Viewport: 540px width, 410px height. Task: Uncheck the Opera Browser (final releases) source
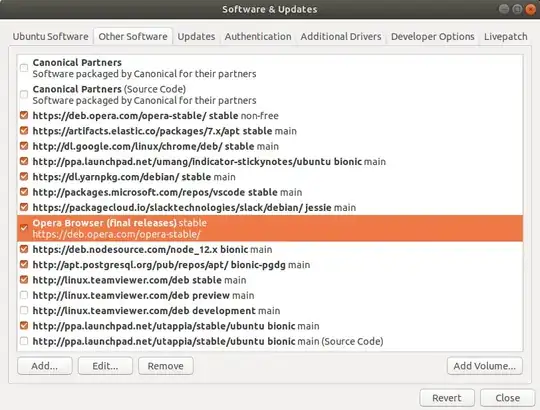24,228
